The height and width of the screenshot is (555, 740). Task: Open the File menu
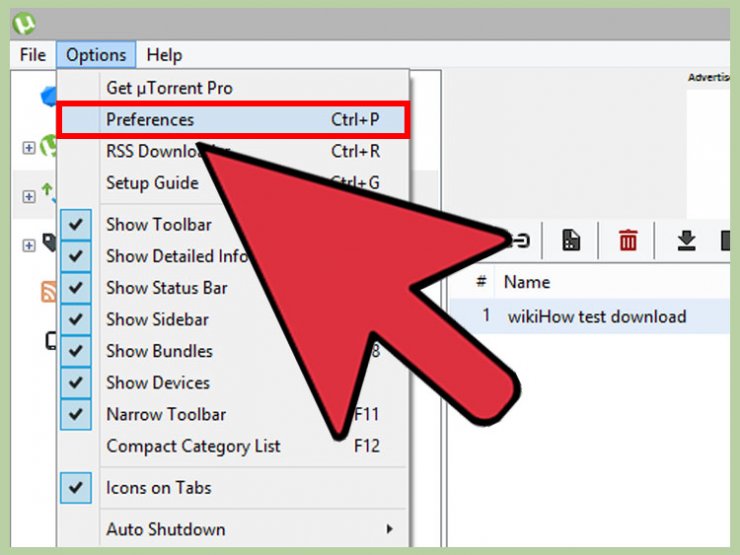pyautogui.click(x=33, y=55)
